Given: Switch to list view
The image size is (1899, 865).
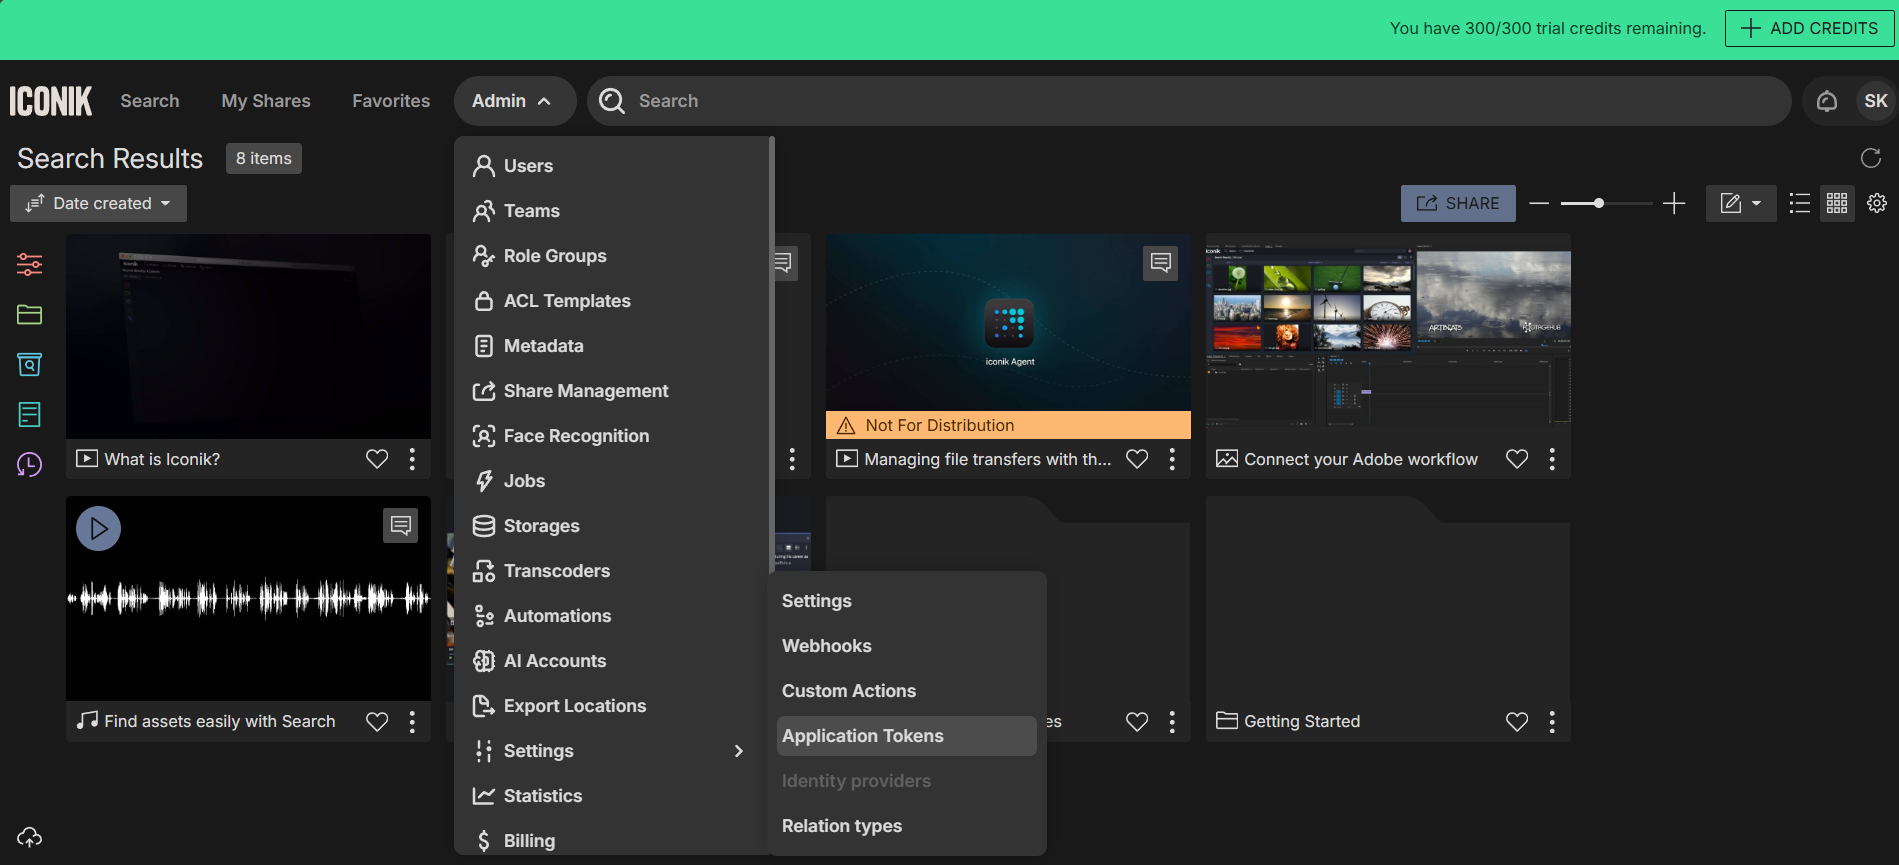Looking at the screenshot, I should point(1800,203).
